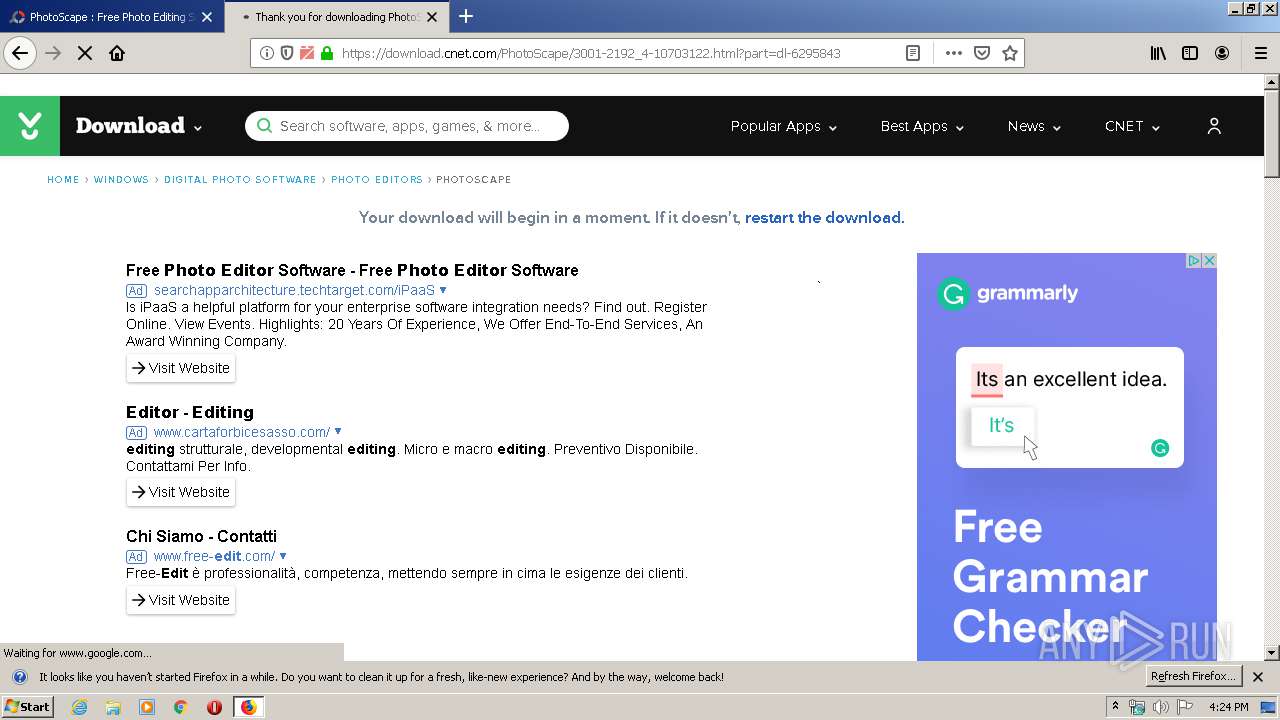Open Free Photo Editor Software ad title
The width and height of the screenshot is (1280, 720).
click(352, 270)
